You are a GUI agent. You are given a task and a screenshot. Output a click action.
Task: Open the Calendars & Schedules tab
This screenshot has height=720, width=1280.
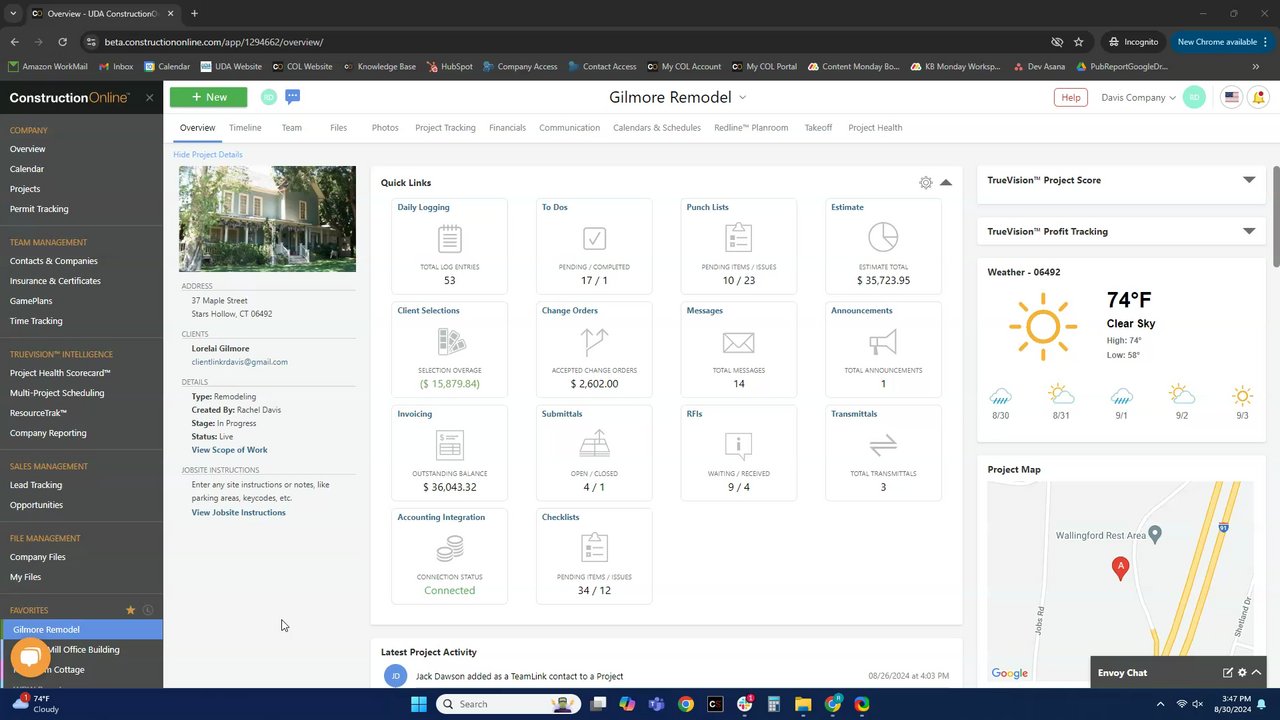pos(657,128)
